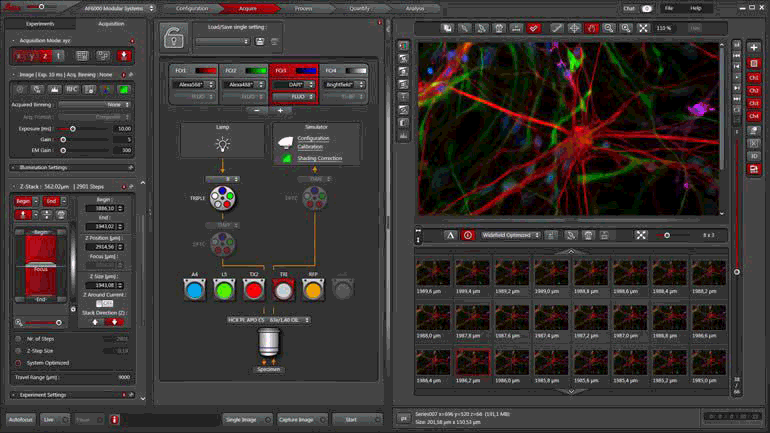
Task: Click the TRIPLE filter wheel icon
Action: pos(222,199)
